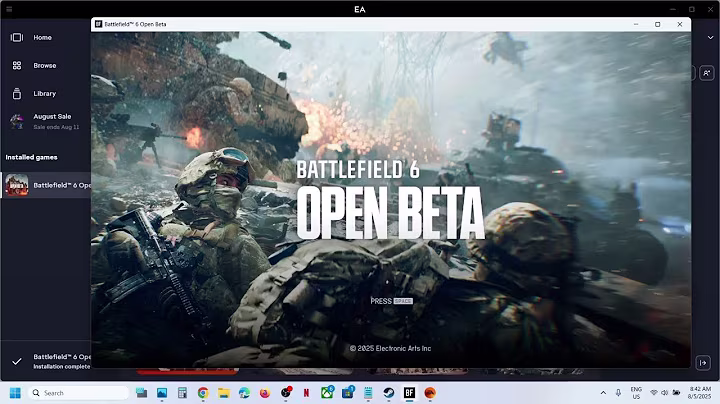The image size is (720, 404).
Task: Open the August Sale promotion
Action: 45,122
